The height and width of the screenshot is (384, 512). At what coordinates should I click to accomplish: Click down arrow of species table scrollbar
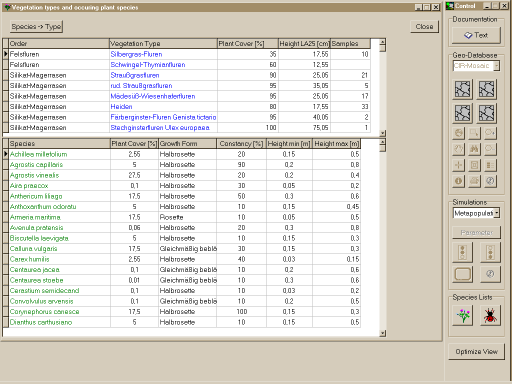click(x=383, y=333)
